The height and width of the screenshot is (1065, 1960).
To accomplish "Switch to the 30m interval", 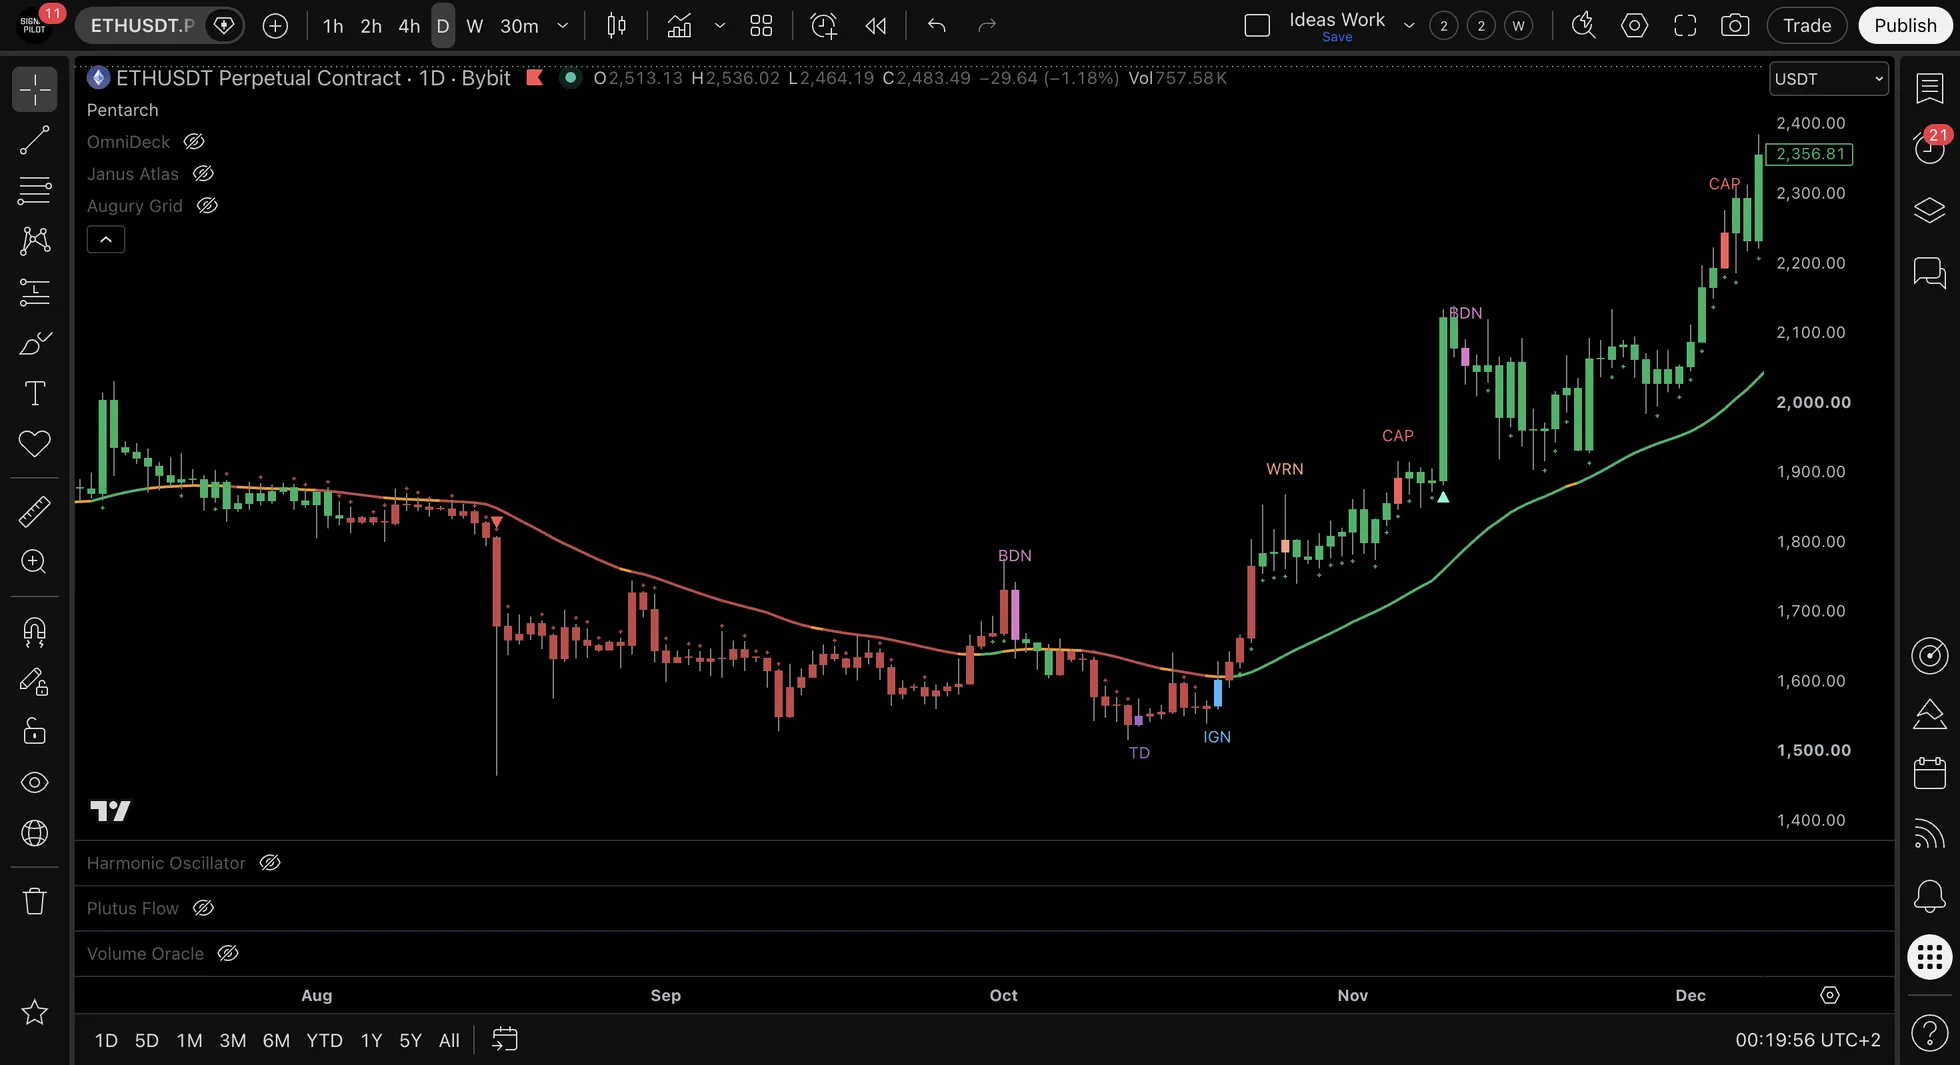I will click(519, 26).
